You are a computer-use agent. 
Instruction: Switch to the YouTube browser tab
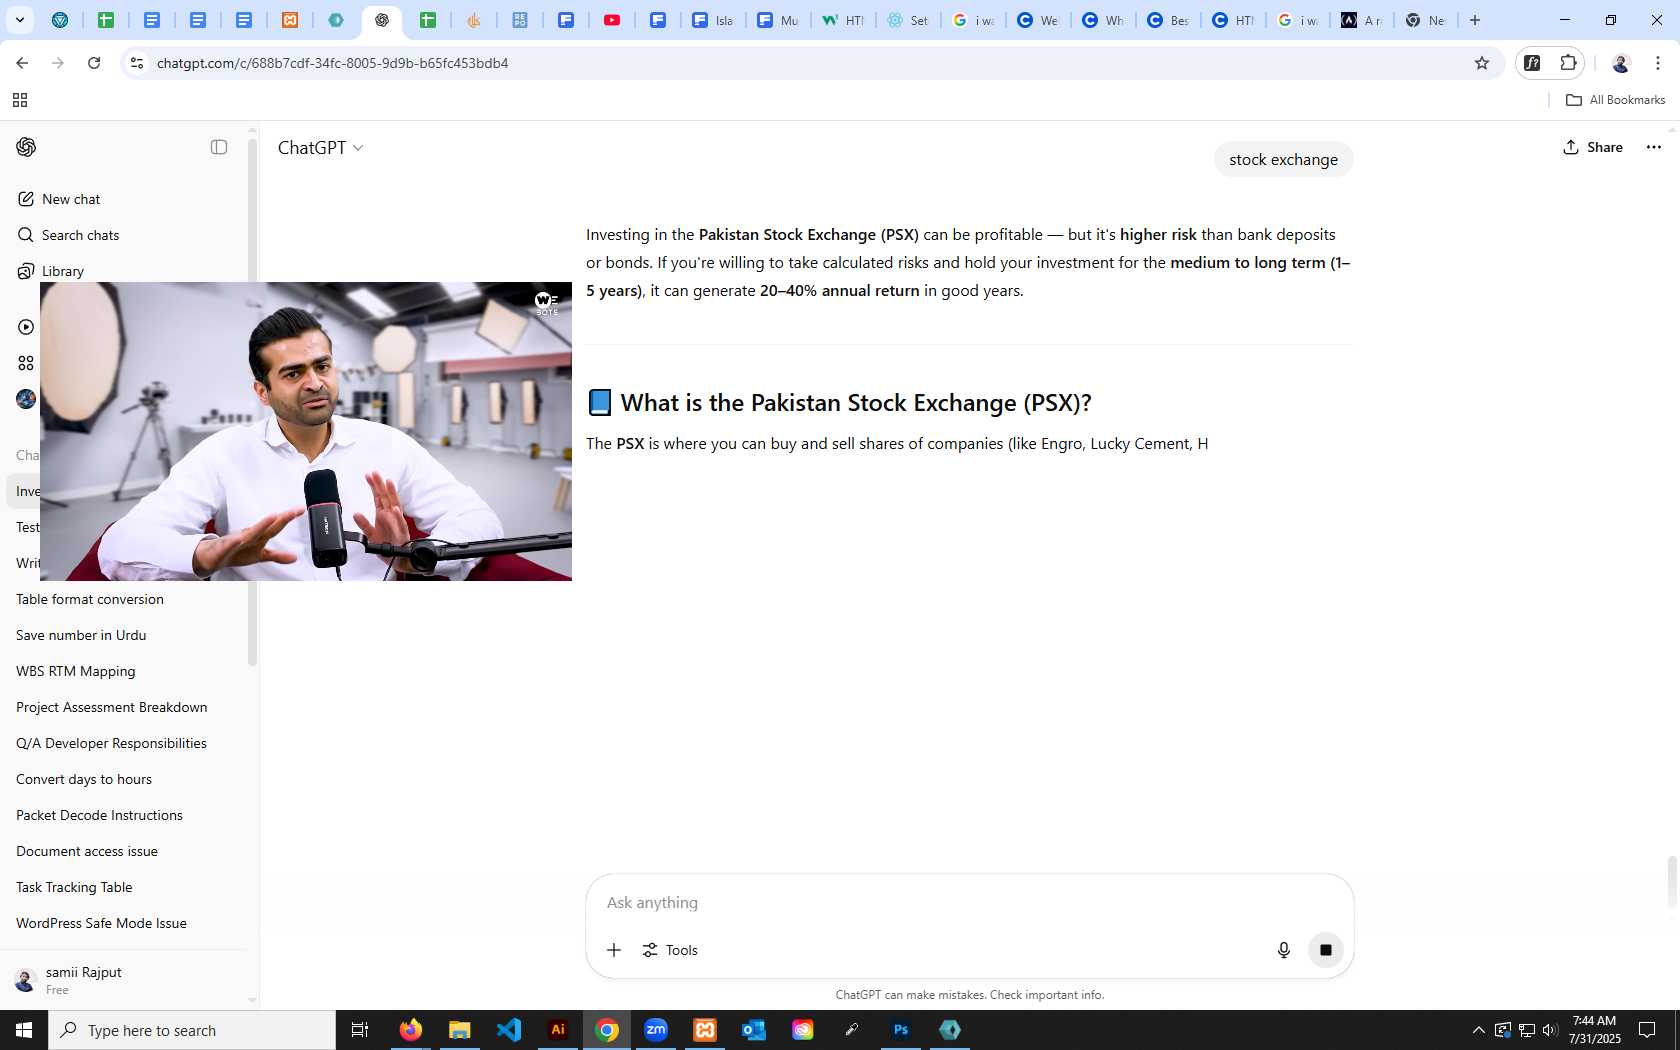612,20
